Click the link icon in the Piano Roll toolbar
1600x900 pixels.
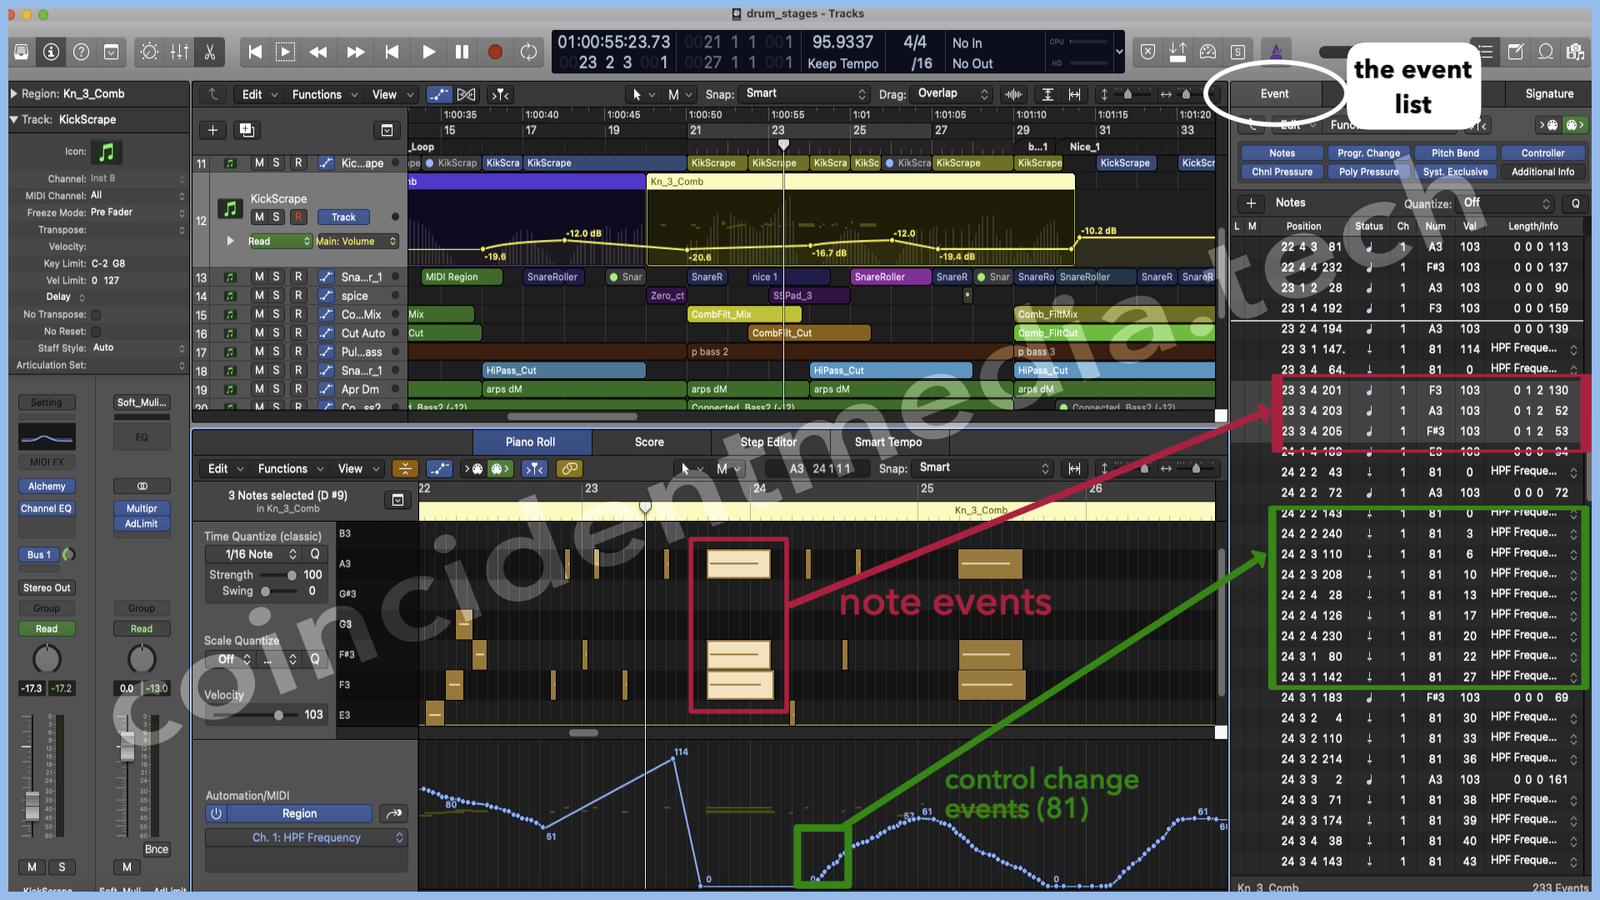[569, 468]
